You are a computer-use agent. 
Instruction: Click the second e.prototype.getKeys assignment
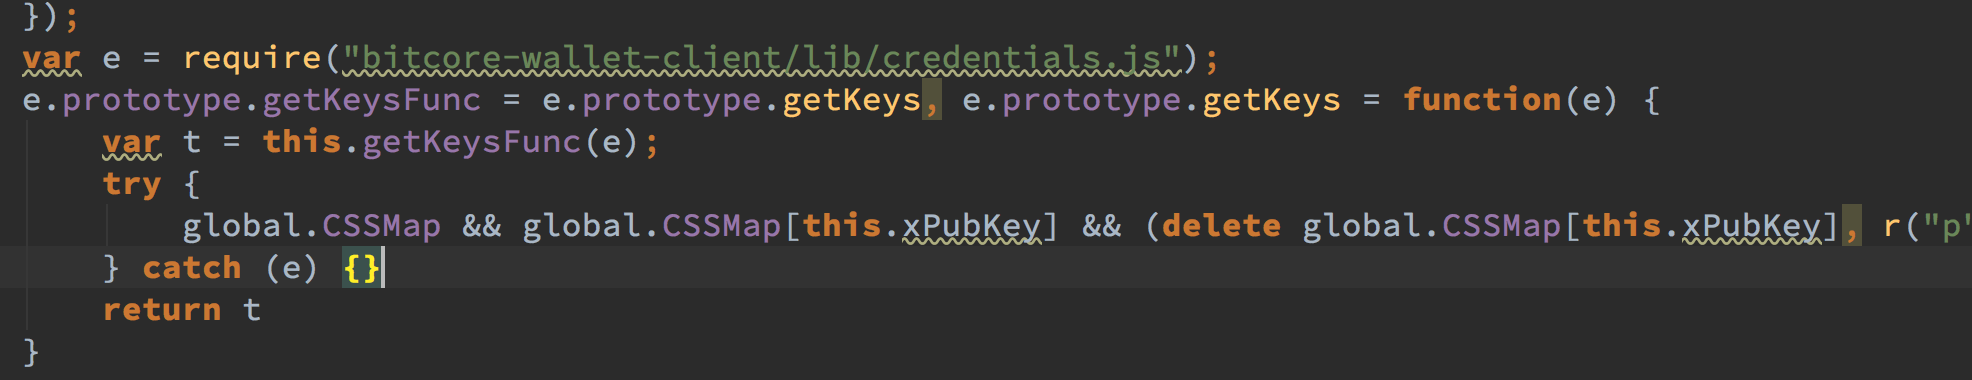click(x=1152, y=100)
